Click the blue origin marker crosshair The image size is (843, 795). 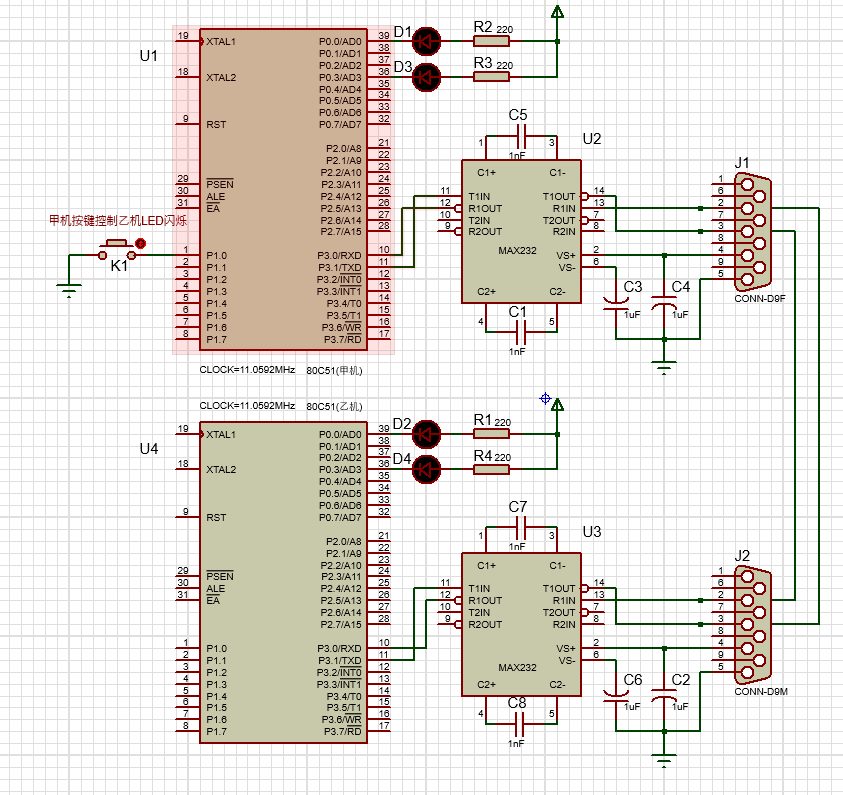[545, 398]
